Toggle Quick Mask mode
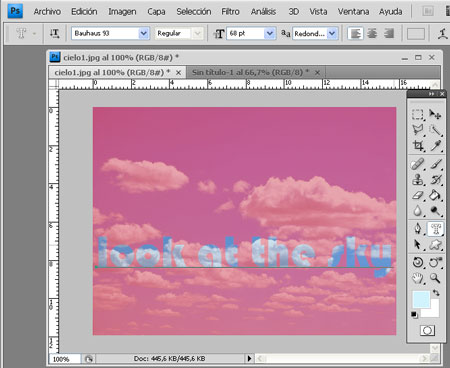Screen dimensions: 450x368 tap(427, 331)
